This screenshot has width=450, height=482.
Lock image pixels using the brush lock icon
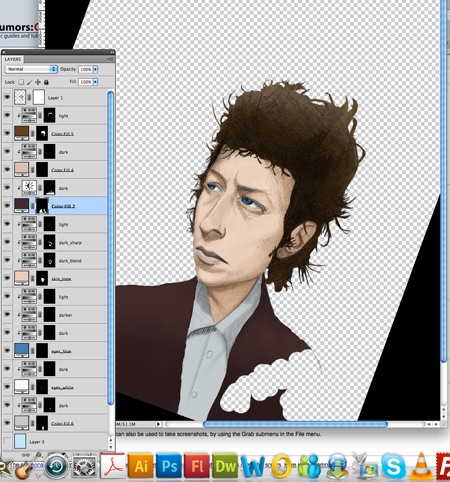coord(30,82)
